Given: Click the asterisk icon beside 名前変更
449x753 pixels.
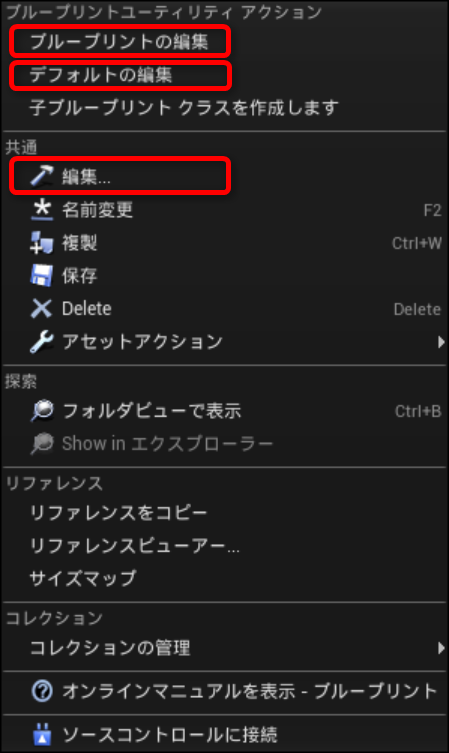Looking at the screenshot, I should [x=42, y=209].
